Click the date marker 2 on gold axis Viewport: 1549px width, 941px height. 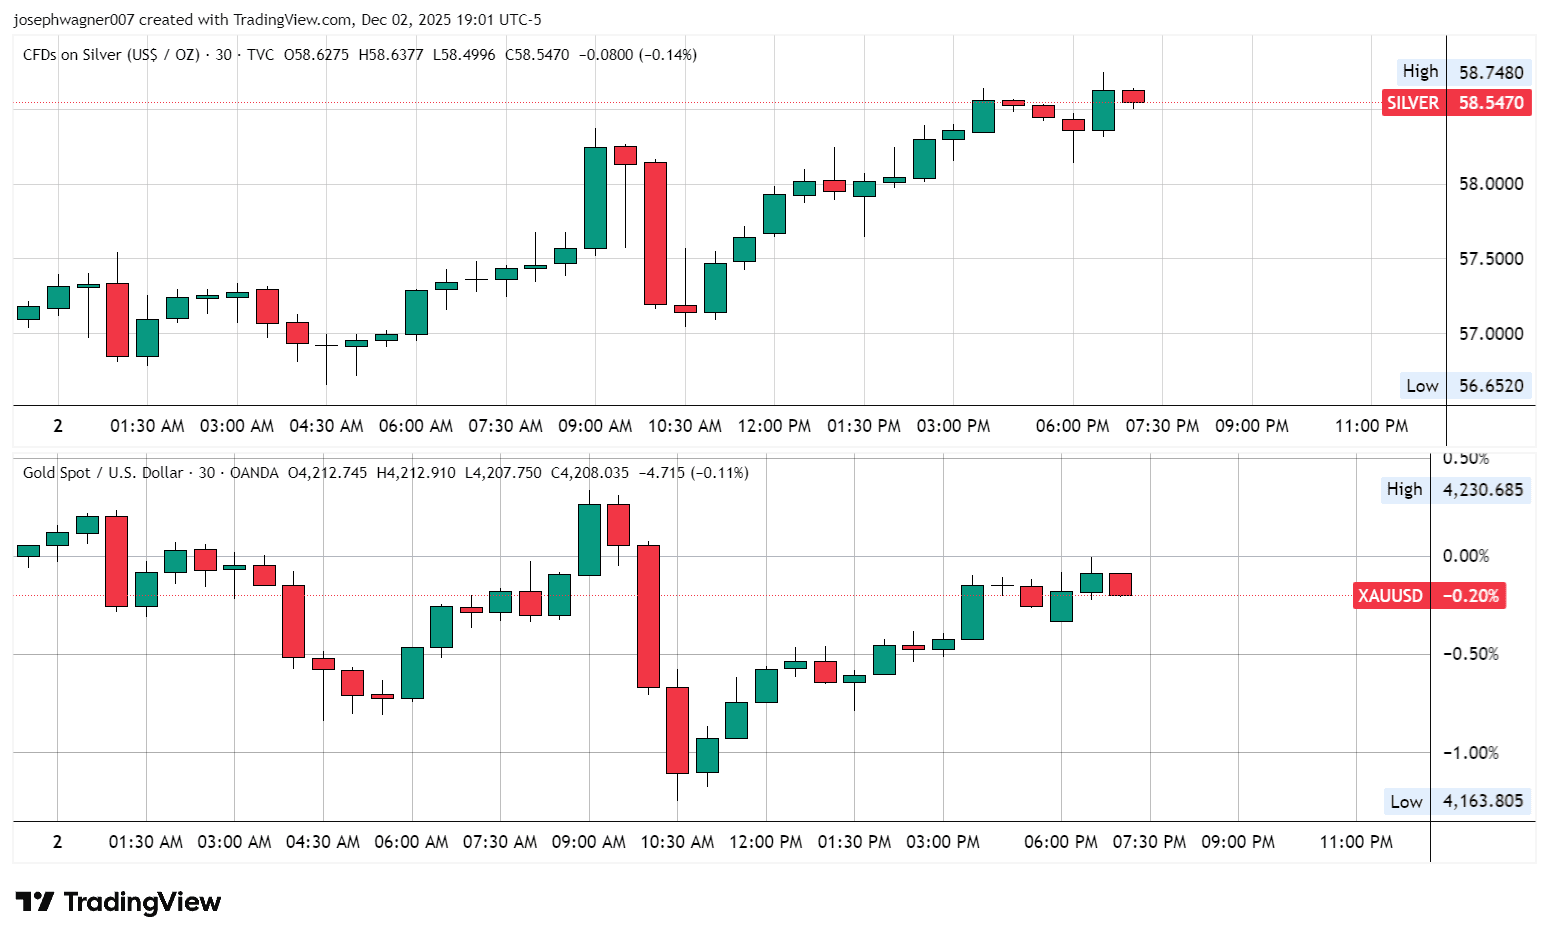(58, 842)
